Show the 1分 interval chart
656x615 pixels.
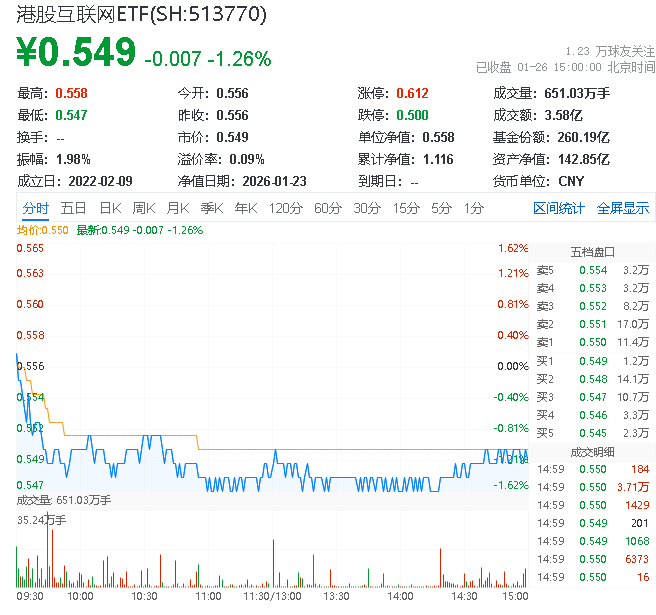[473, 208]
